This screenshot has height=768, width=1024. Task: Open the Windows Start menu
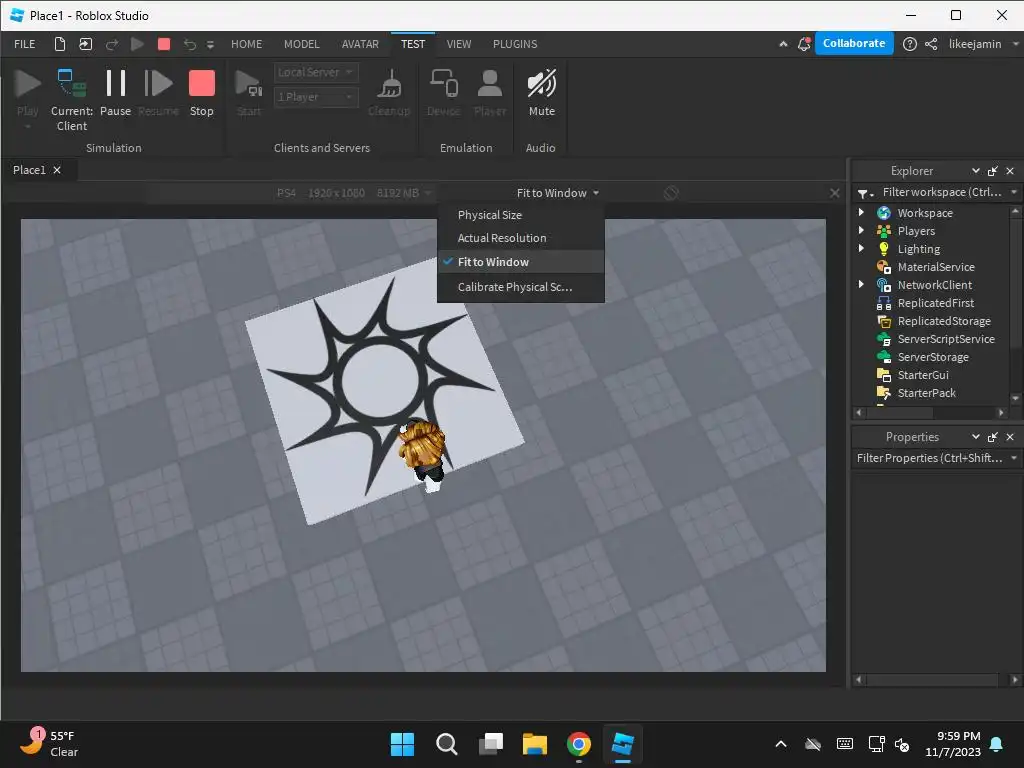click(402, 744)
